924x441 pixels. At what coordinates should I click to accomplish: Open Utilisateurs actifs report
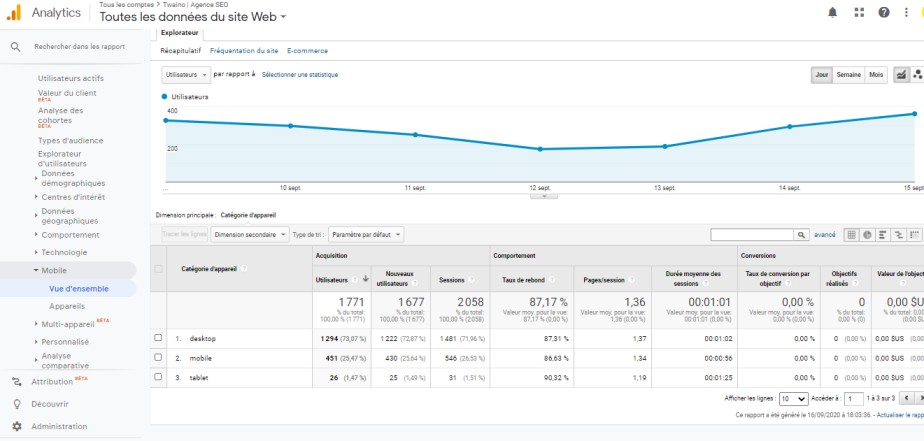tap(71, 78)
